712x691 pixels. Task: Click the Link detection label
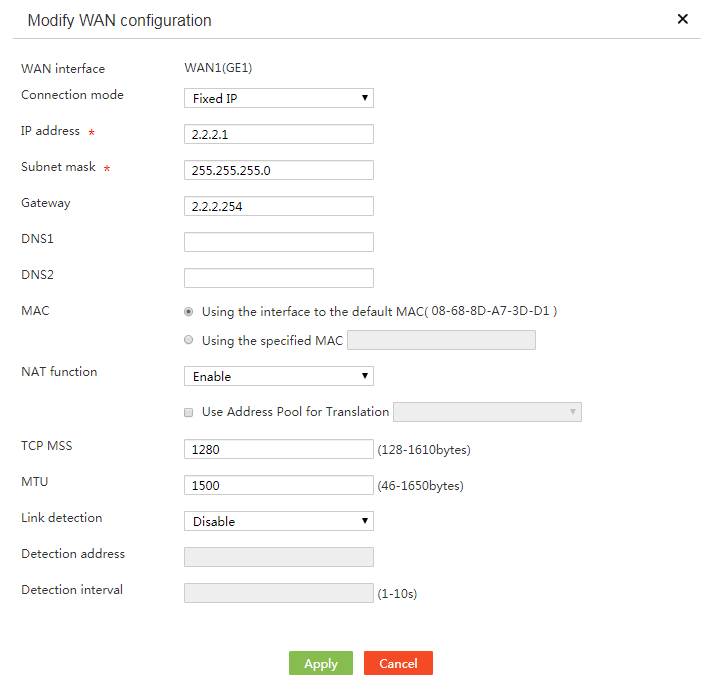(61, 518)
